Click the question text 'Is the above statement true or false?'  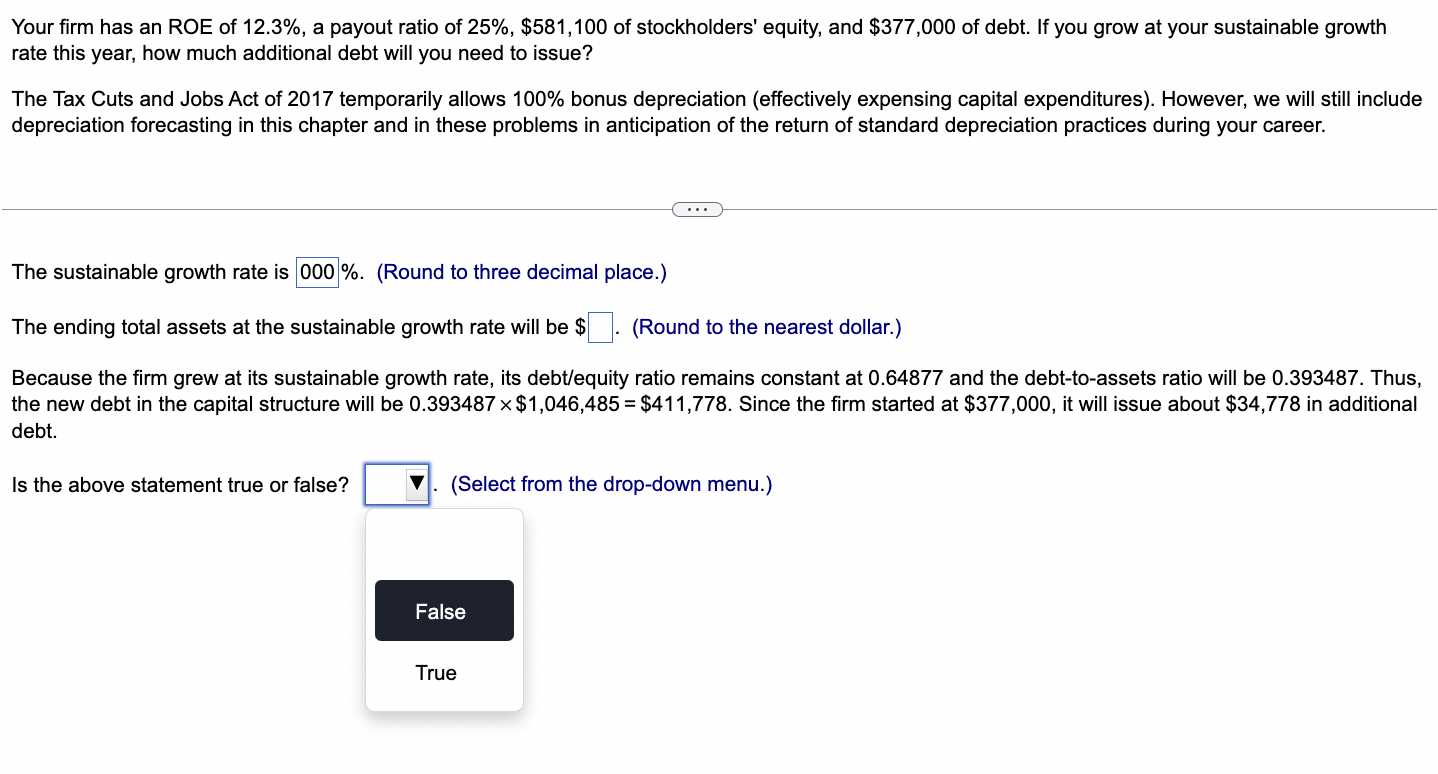(178, 484)
